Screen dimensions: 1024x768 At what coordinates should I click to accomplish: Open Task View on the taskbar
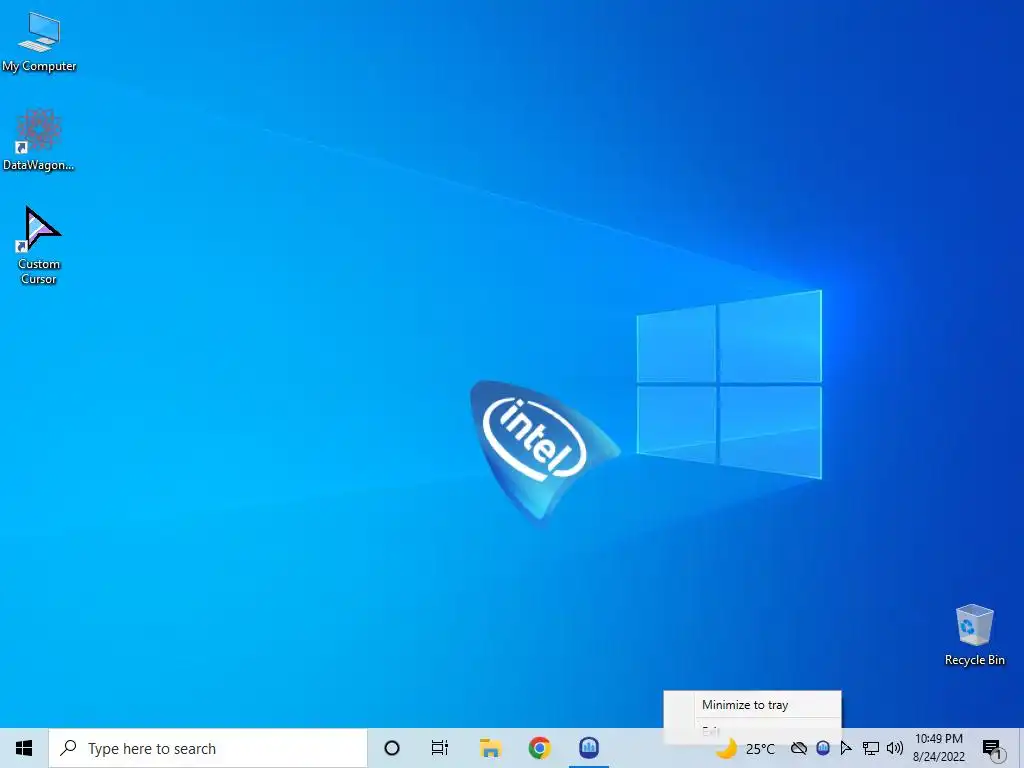[x=440, y=748]
